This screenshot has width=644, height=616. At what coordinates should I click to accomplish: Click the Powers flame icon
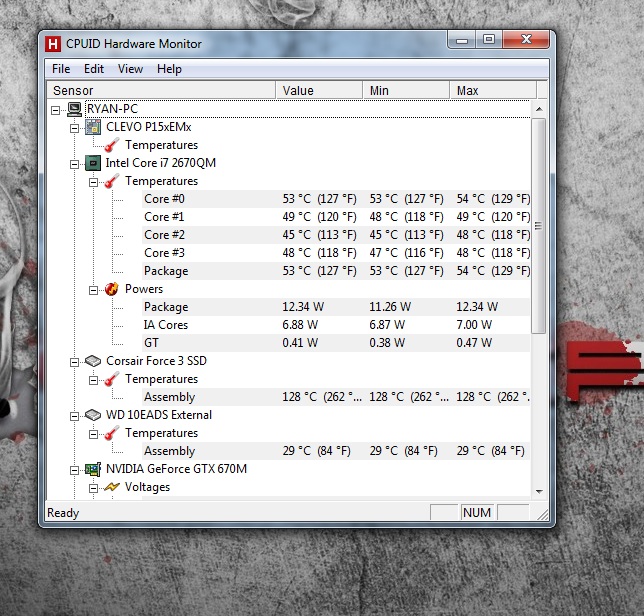[112, 289]
